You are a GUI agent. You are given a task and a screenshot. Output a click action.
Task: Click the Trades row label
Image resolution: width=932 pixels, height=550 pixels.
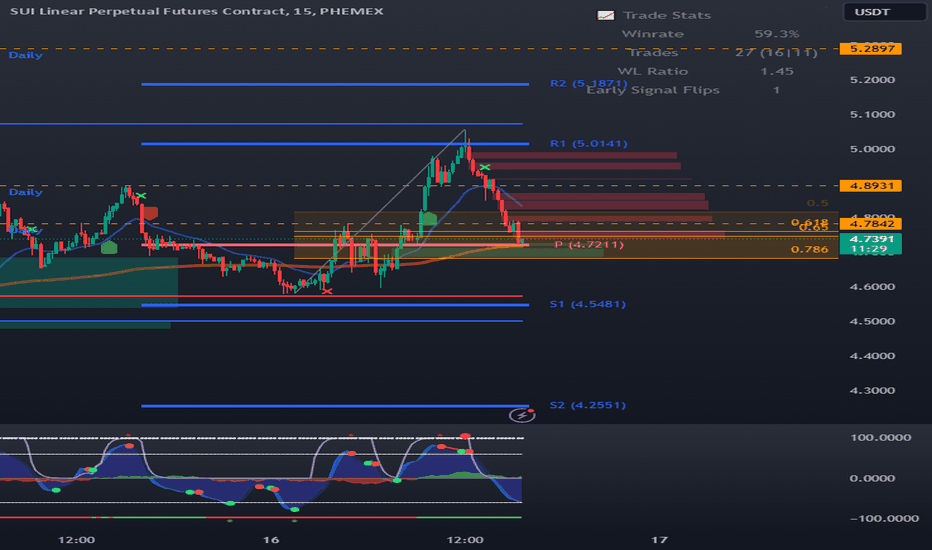653,52
